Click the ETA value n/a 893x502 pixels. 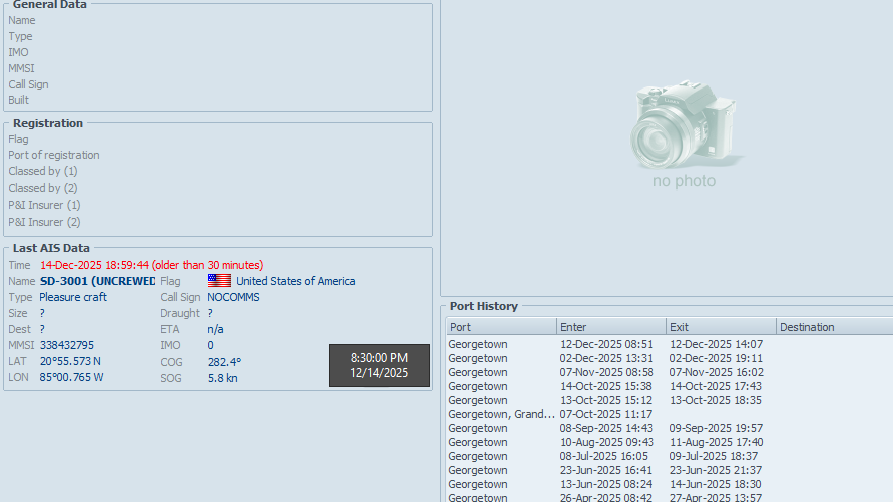(215, 329)
